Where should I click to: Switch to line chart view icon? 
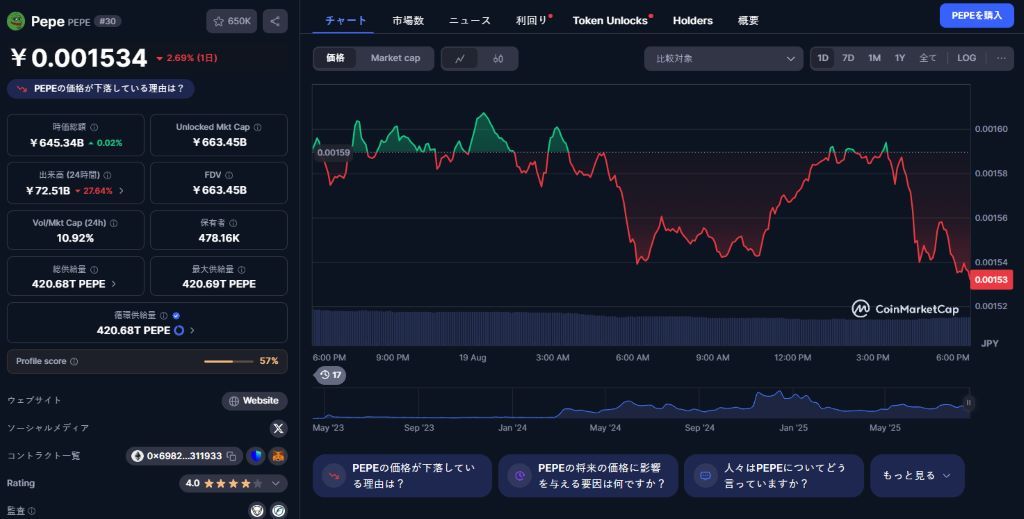coord(460,59)
